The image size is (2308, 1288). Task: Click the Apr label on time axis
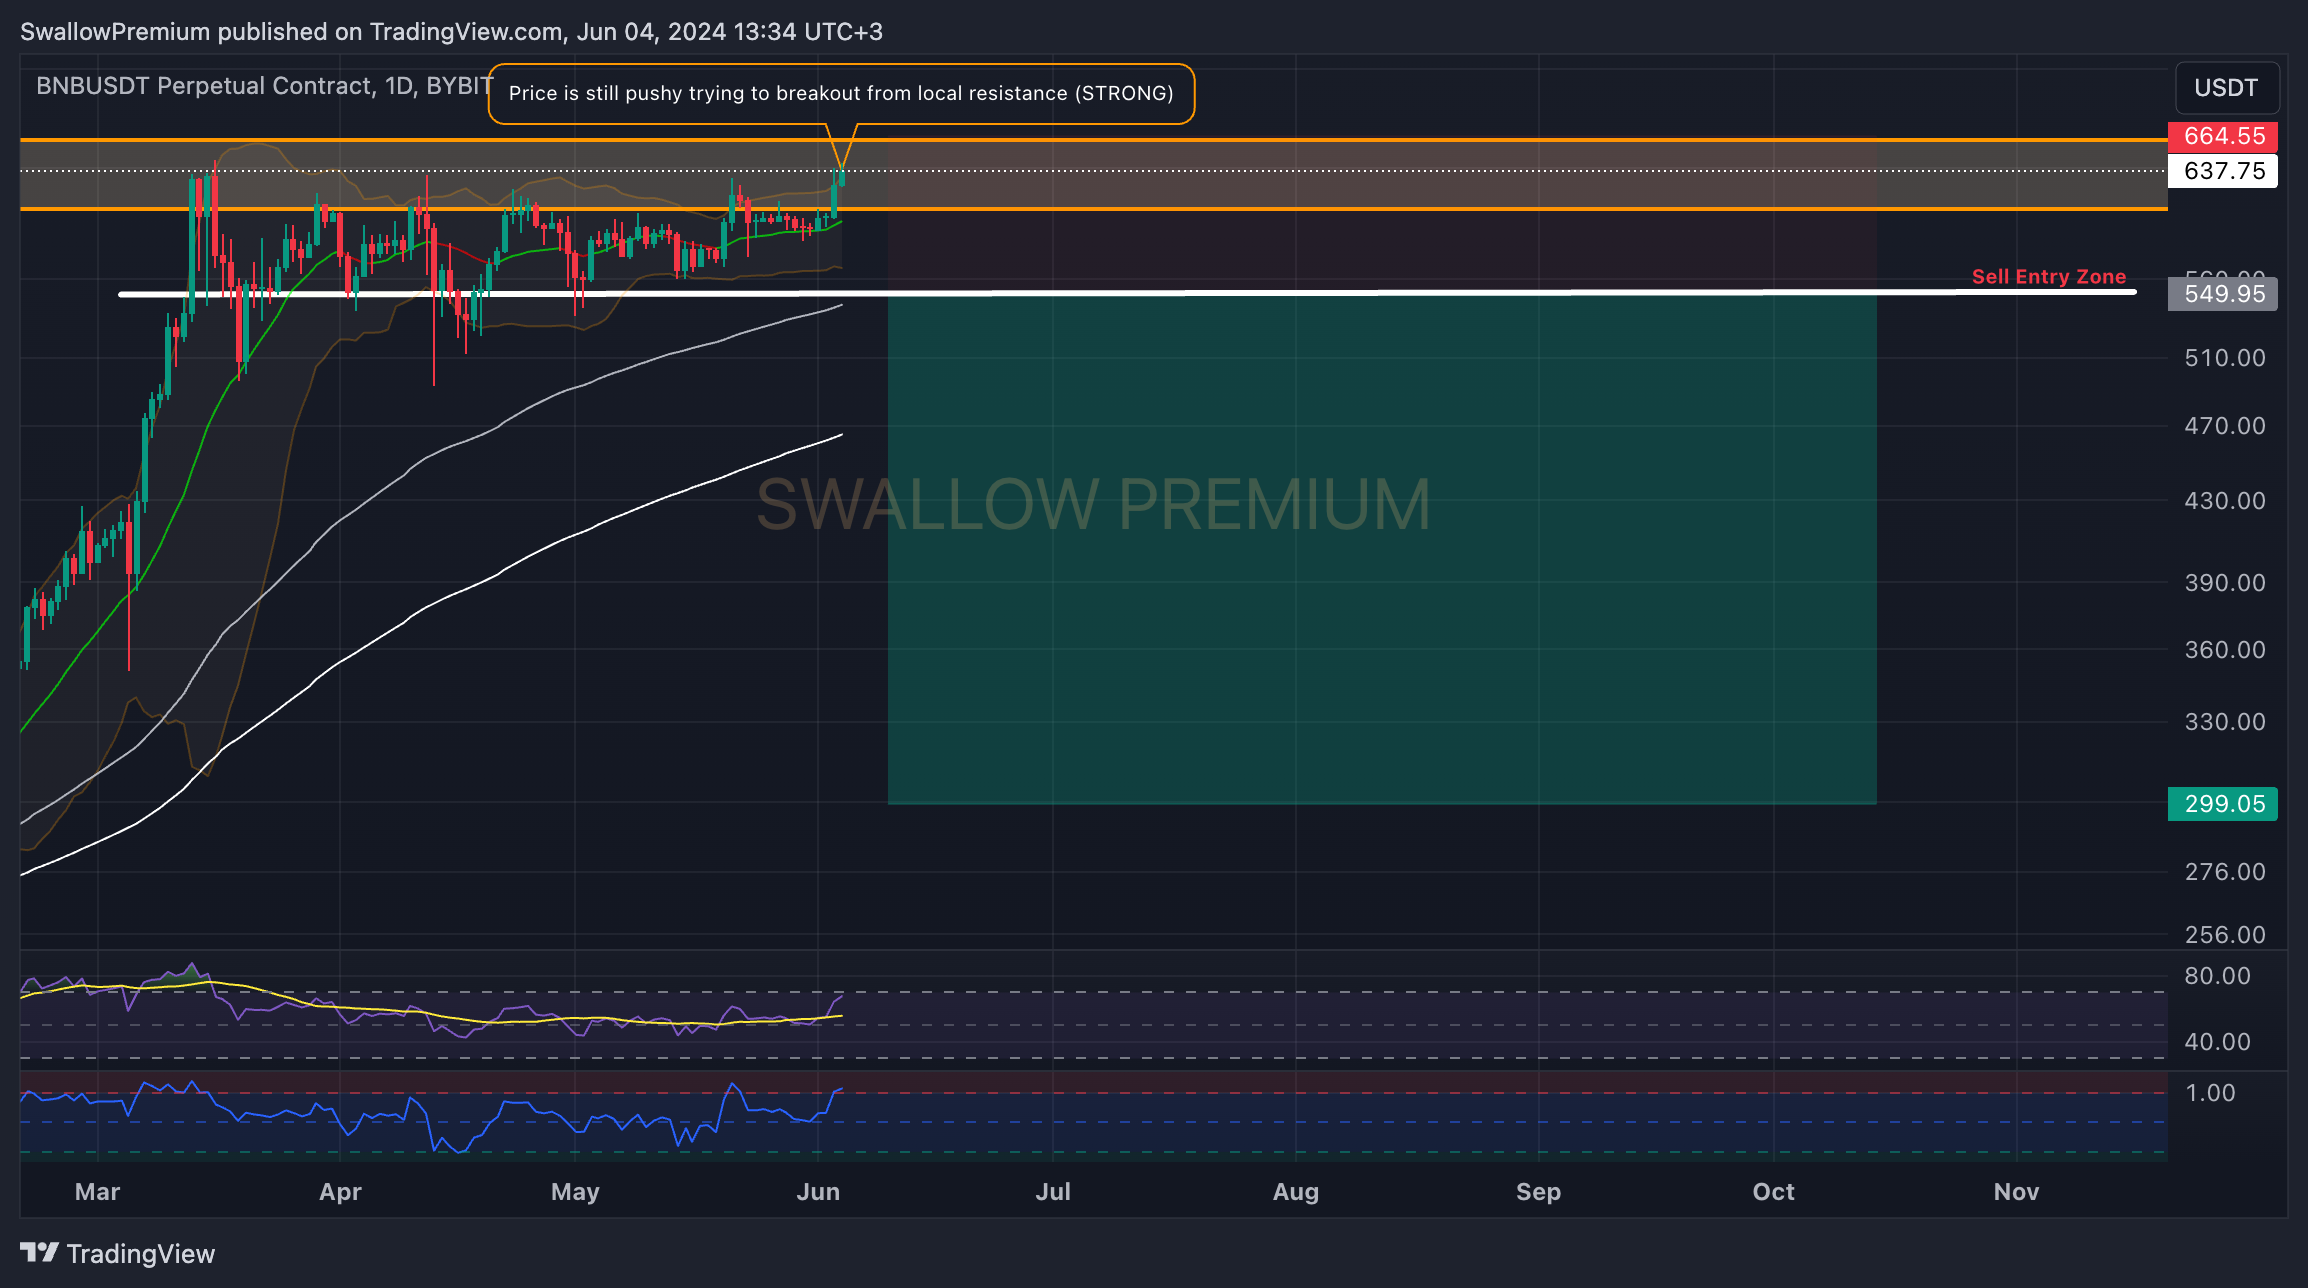[340, 1192]
